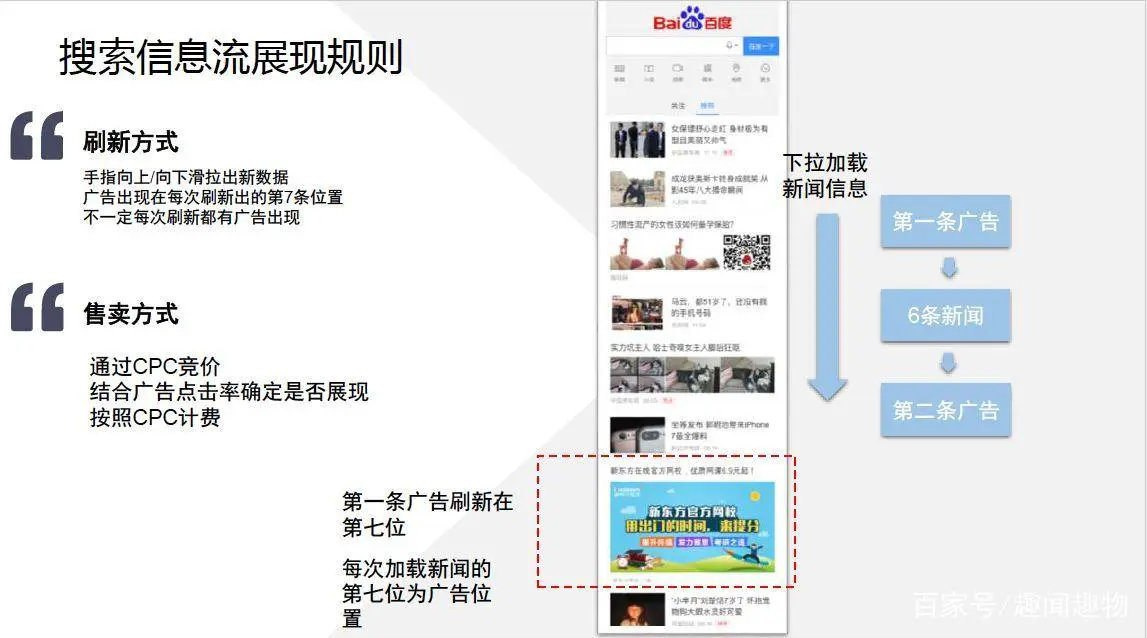Select the 第一条广告 flowchart box
The image size is (1147, 638).
(x=945, y=222)
